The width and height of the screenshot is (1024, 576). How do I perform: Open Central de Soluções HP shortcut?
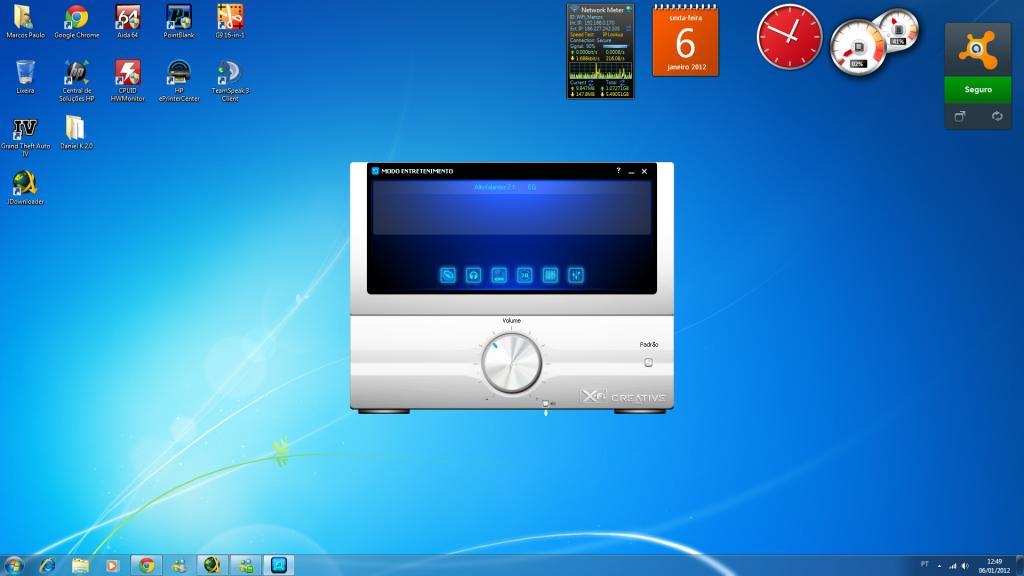[76, 81]
